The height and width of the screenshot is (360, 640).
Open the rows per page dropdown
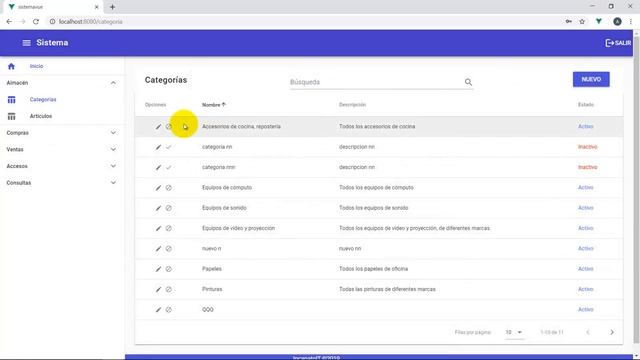click(514, 332)
